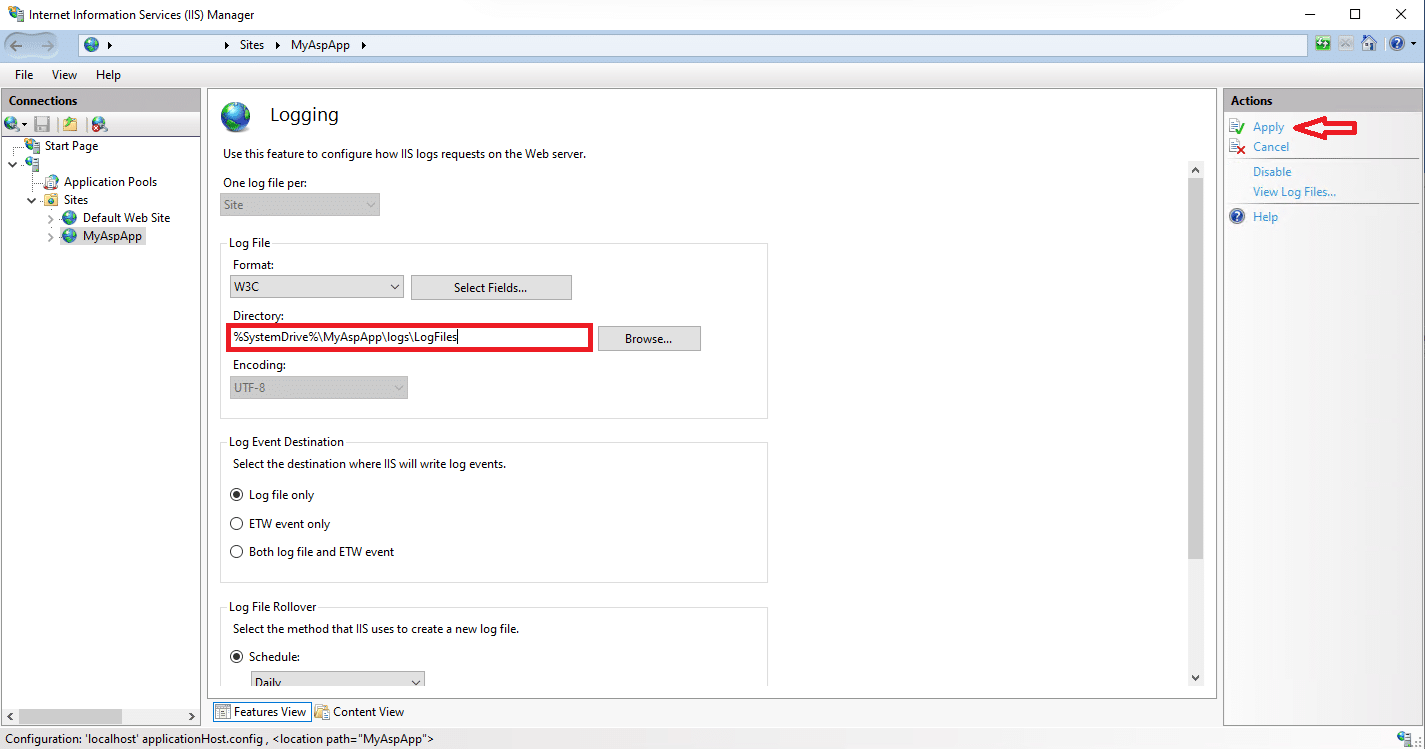This screenshot has height=749, width=1425.
Task: Click the Up folder icon in Connections
Action: coord(70,124)
